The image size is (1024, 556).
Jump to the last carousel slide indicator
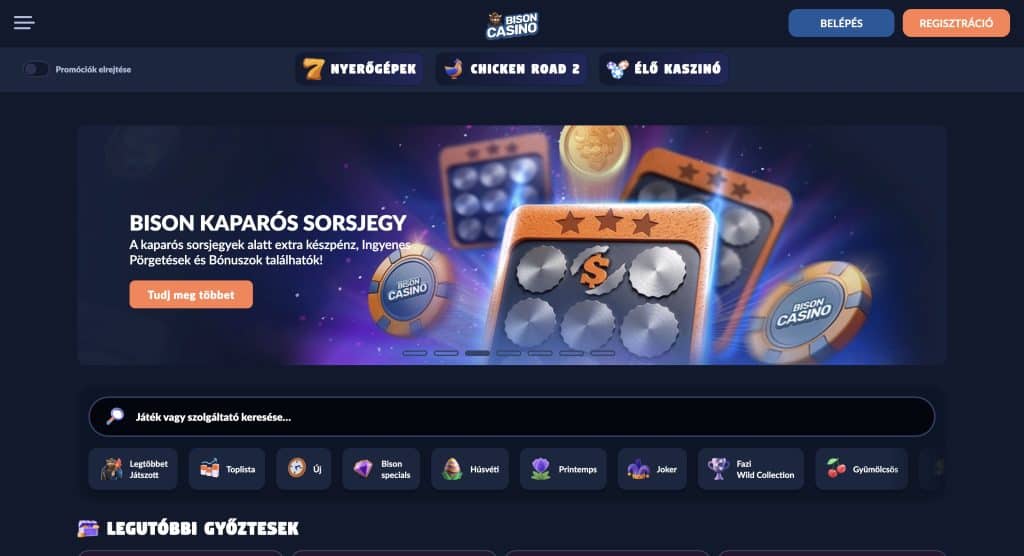coord(603,353)
